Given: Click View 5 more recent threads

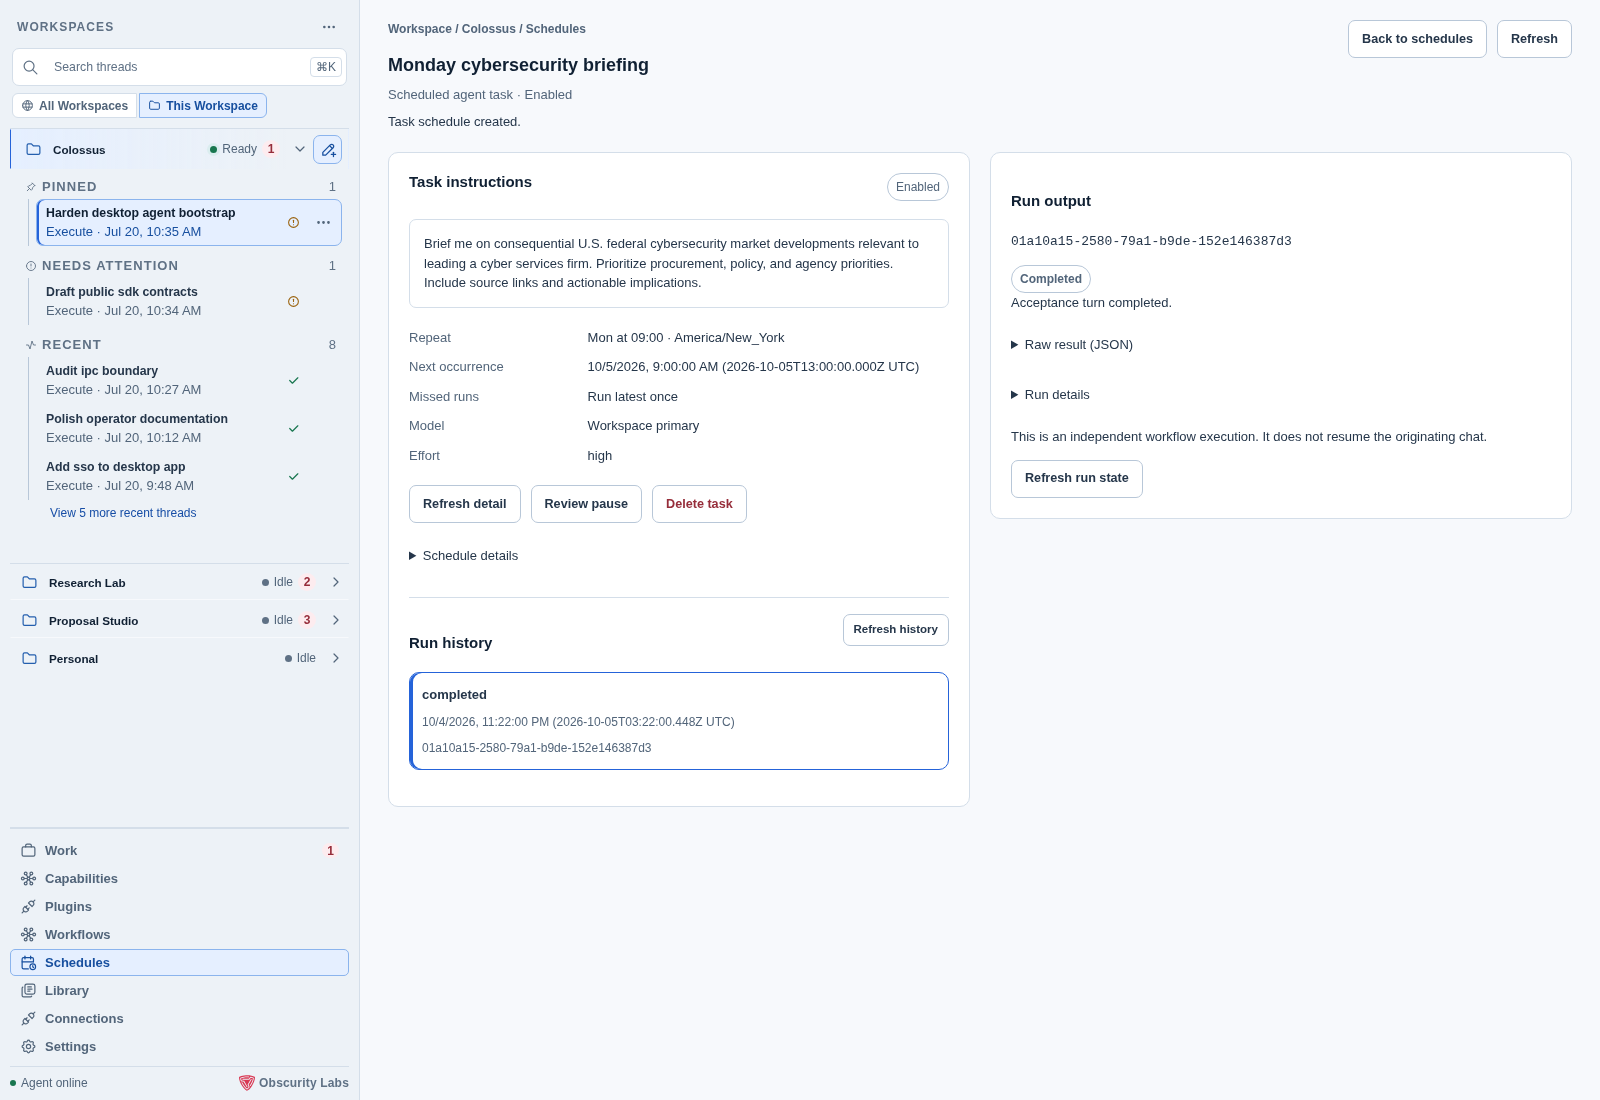Looking at the screenshot, I should point(123,513).
